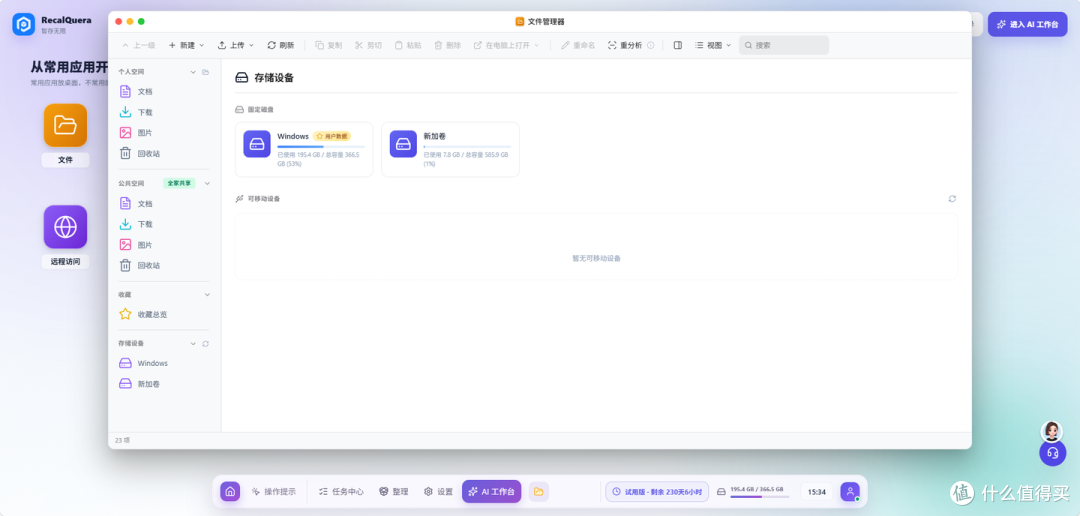Click the 剪切 cut scissors icon

coord(359,45)
